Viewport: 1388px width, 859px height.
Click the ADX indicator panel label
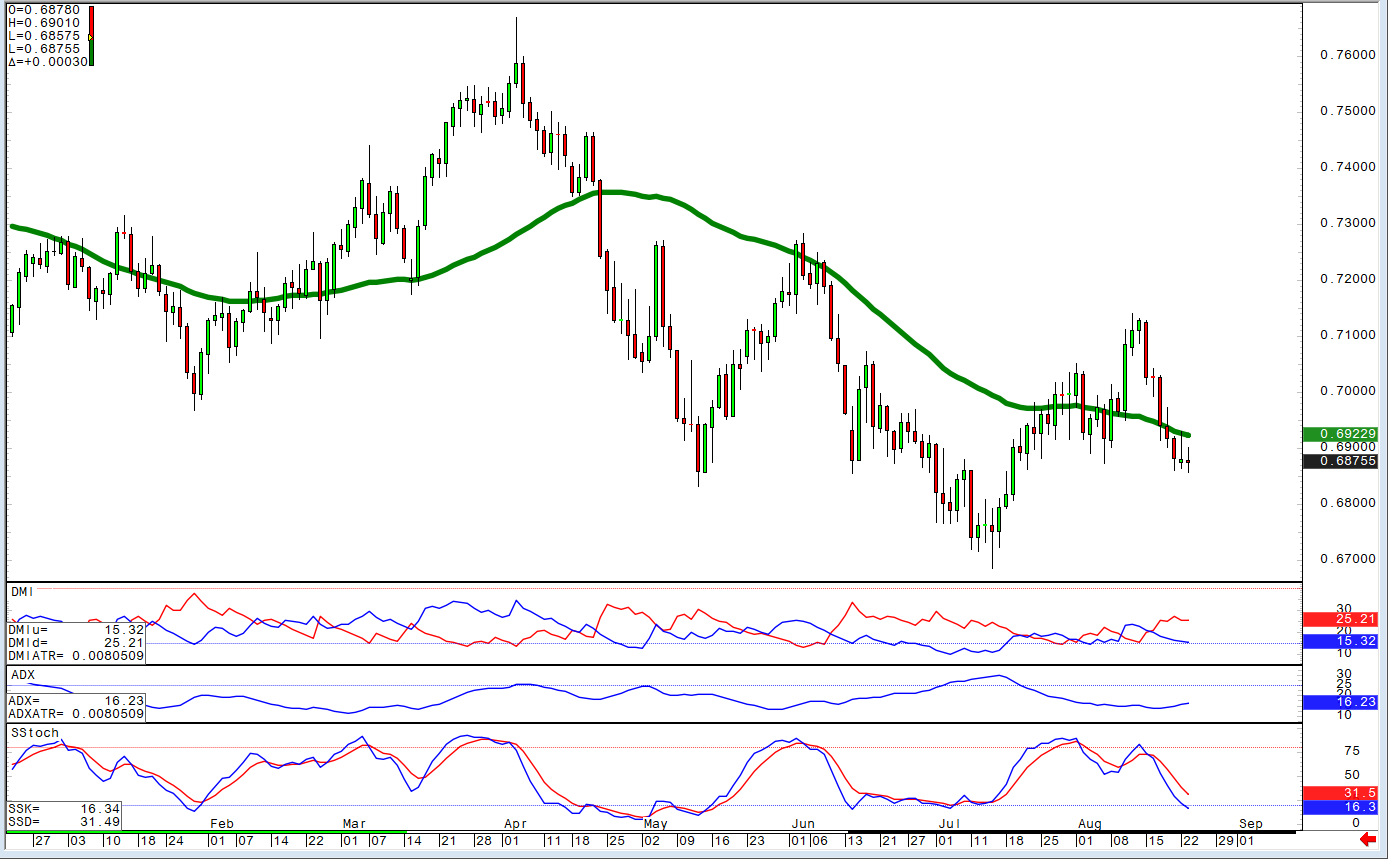coord(22,676)
